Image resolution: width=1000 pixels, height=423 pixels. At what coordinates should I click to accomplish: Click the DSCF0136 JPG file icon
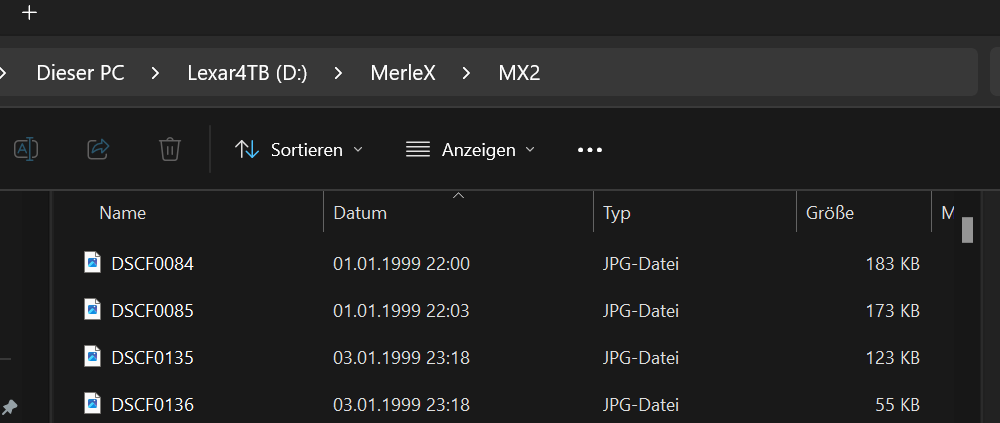tap(92, 404)
